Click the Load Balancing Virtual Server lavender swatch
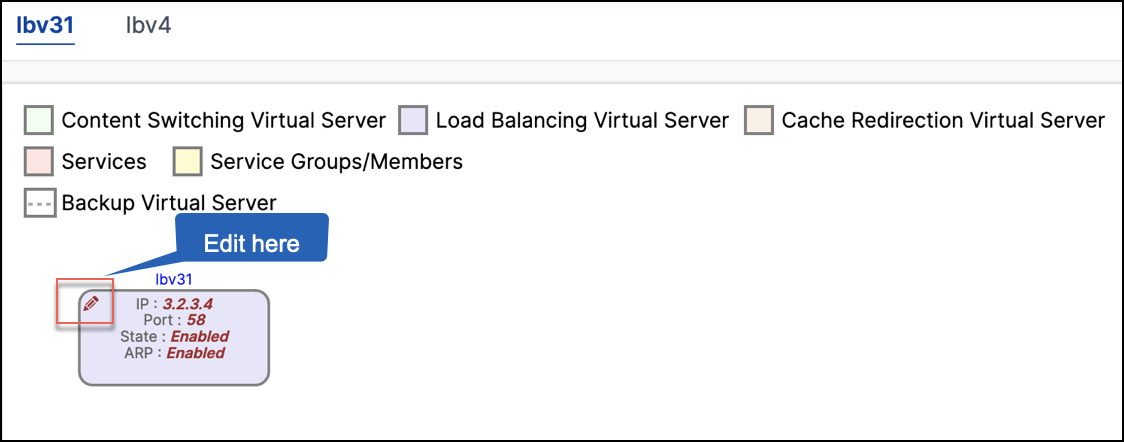 click(x=413, y=120)
